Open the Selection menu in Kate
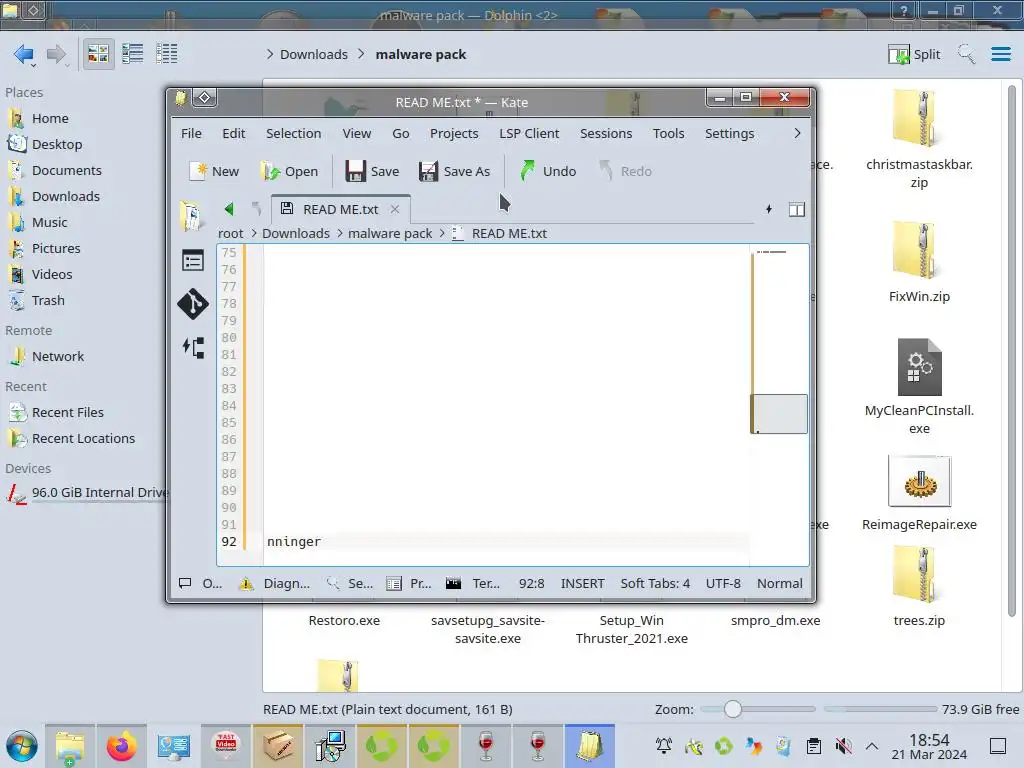 click(x=293, y=133)
